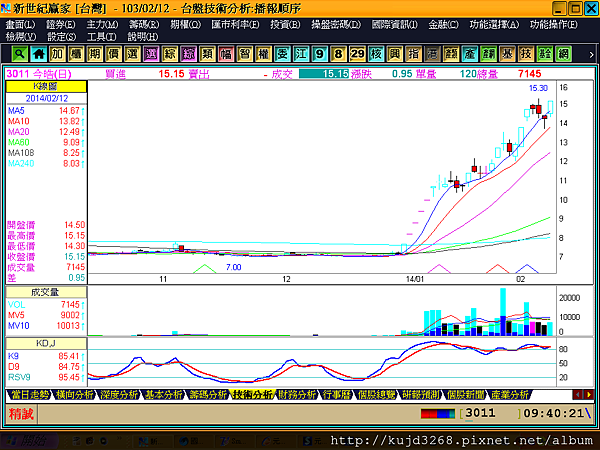Screen dimensions: 600x450
Task: Click the purple 選 toolbar icon
Action: coord(151,54)
